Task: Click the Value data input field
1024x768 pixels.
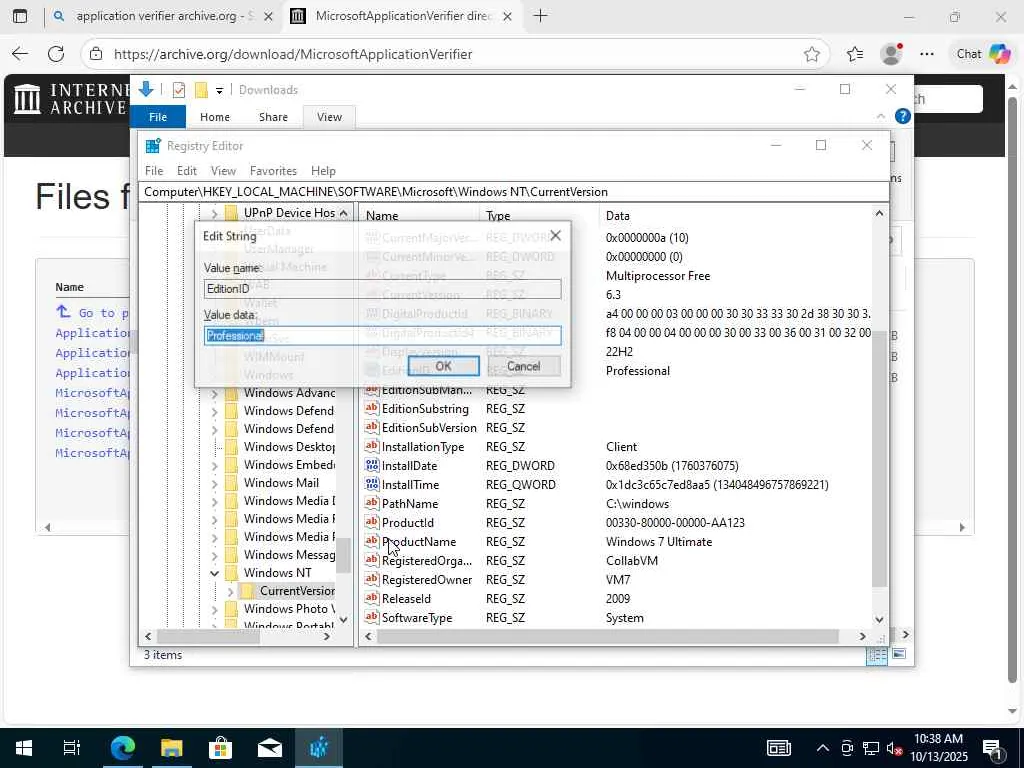Action: tap(382, 335)
